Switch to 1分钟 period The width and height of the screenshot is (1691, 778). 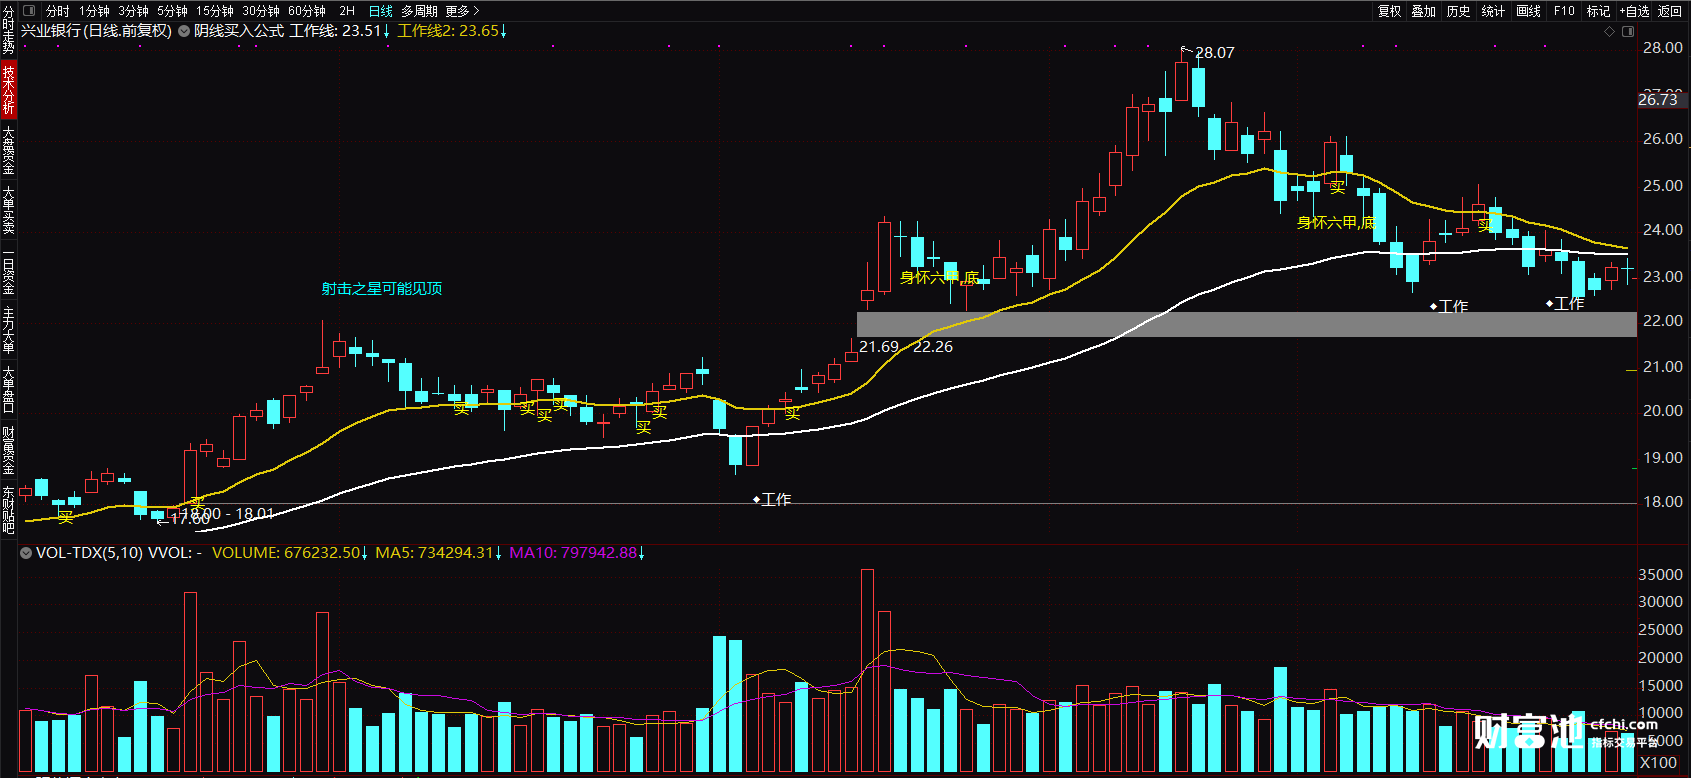[x=94, y=11]
